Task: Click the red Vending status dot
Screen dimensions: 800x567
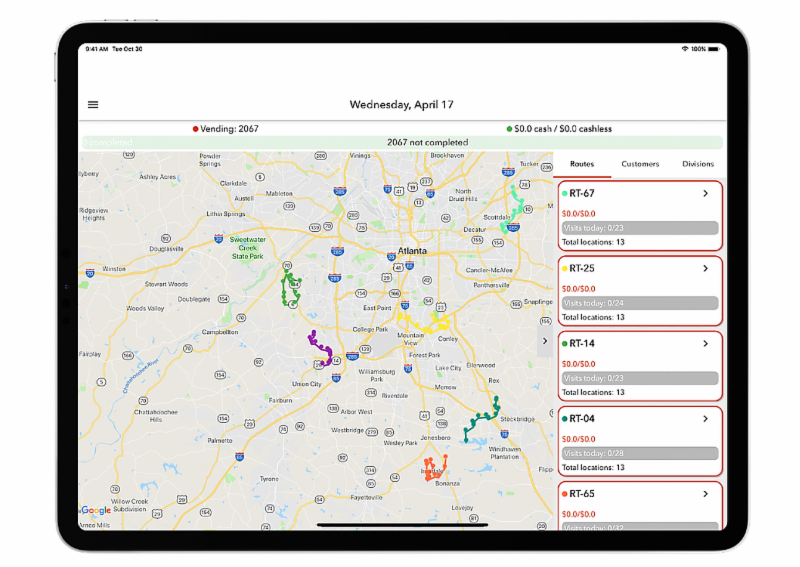Action: 195,129
